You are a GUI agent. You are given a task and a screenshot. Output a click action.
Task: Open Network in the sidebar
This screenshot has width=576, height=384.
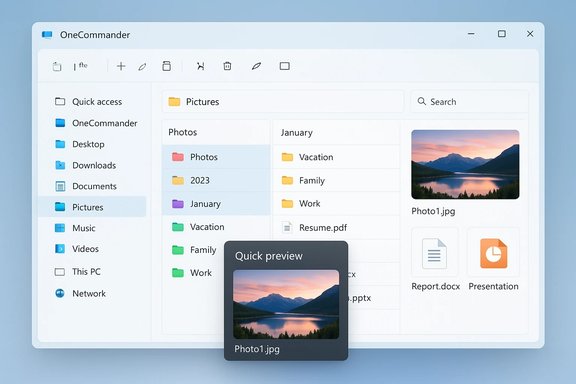click(92, 293)
